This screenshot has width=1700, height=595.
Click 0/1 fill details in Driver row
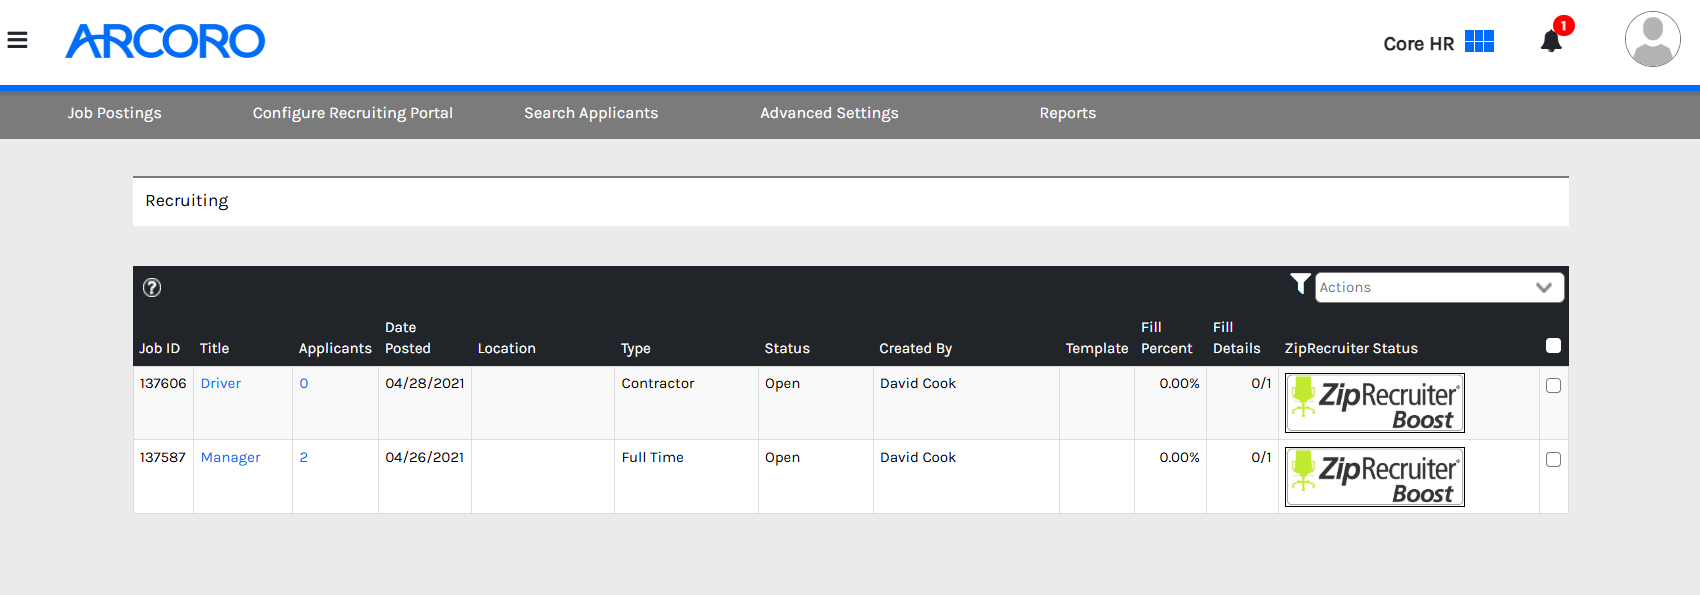[x=1261, y=383]
